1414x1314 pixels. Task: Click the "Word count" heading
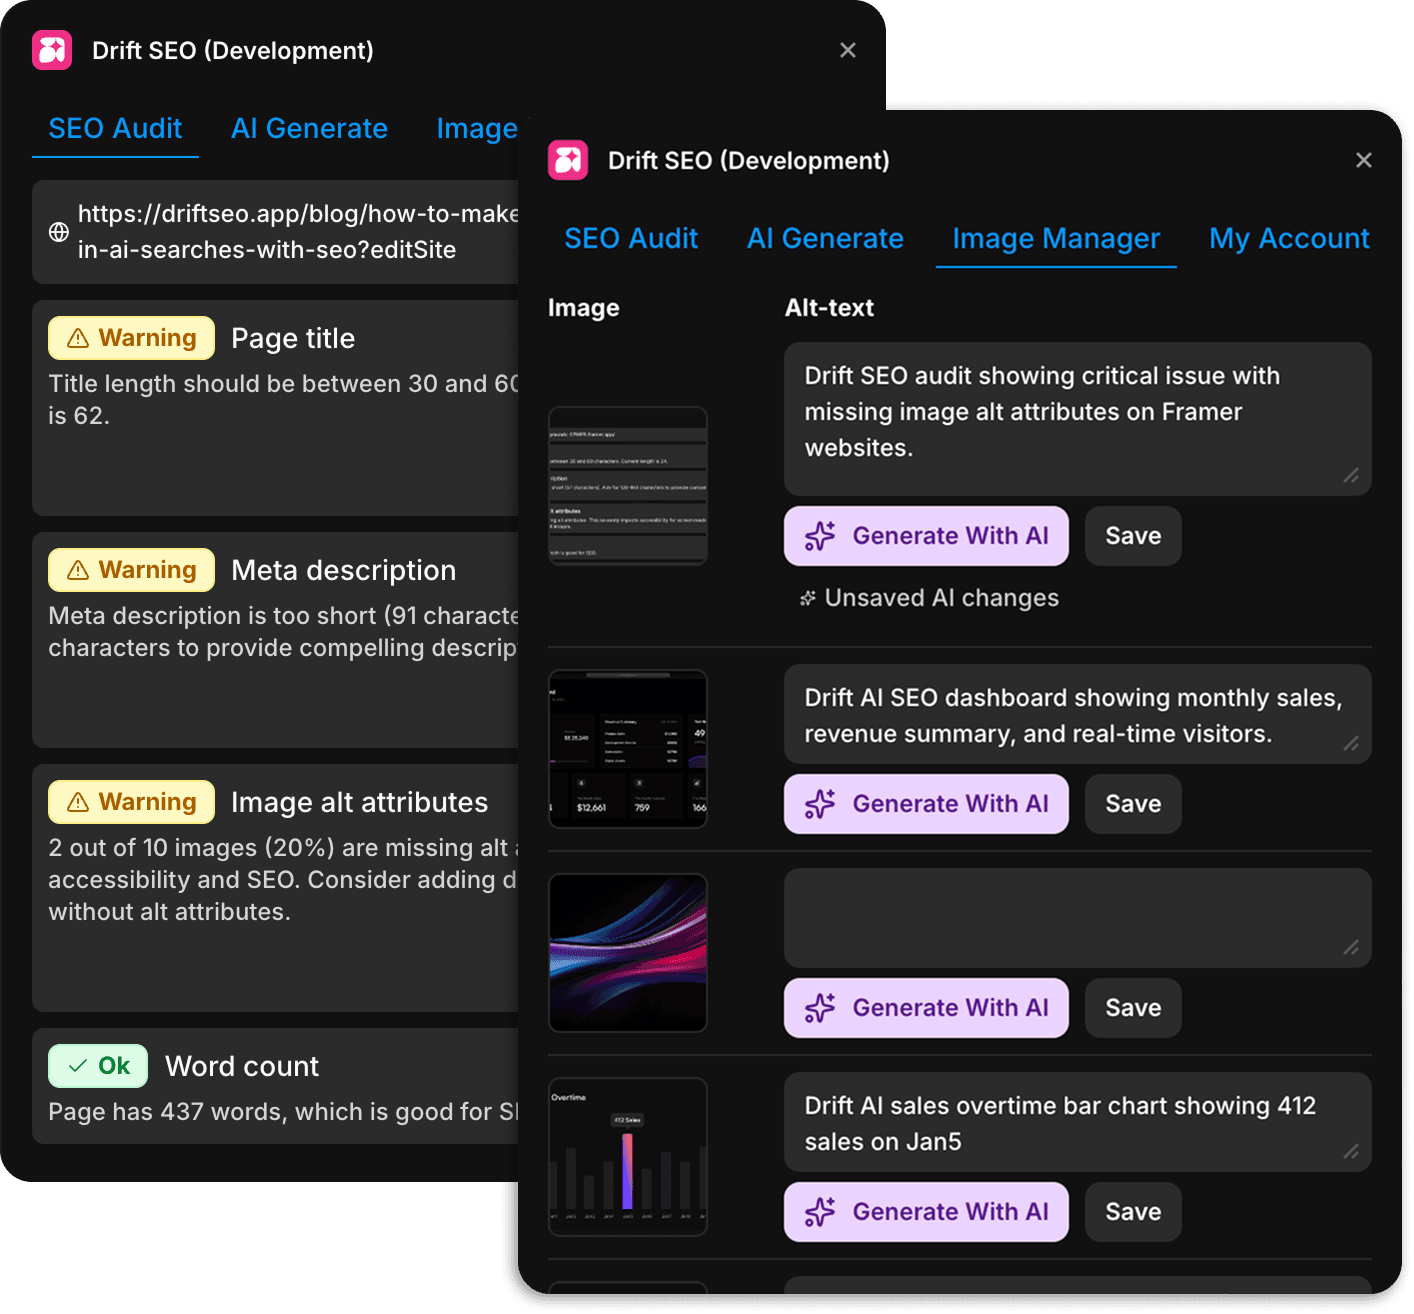coord(242,1066)
